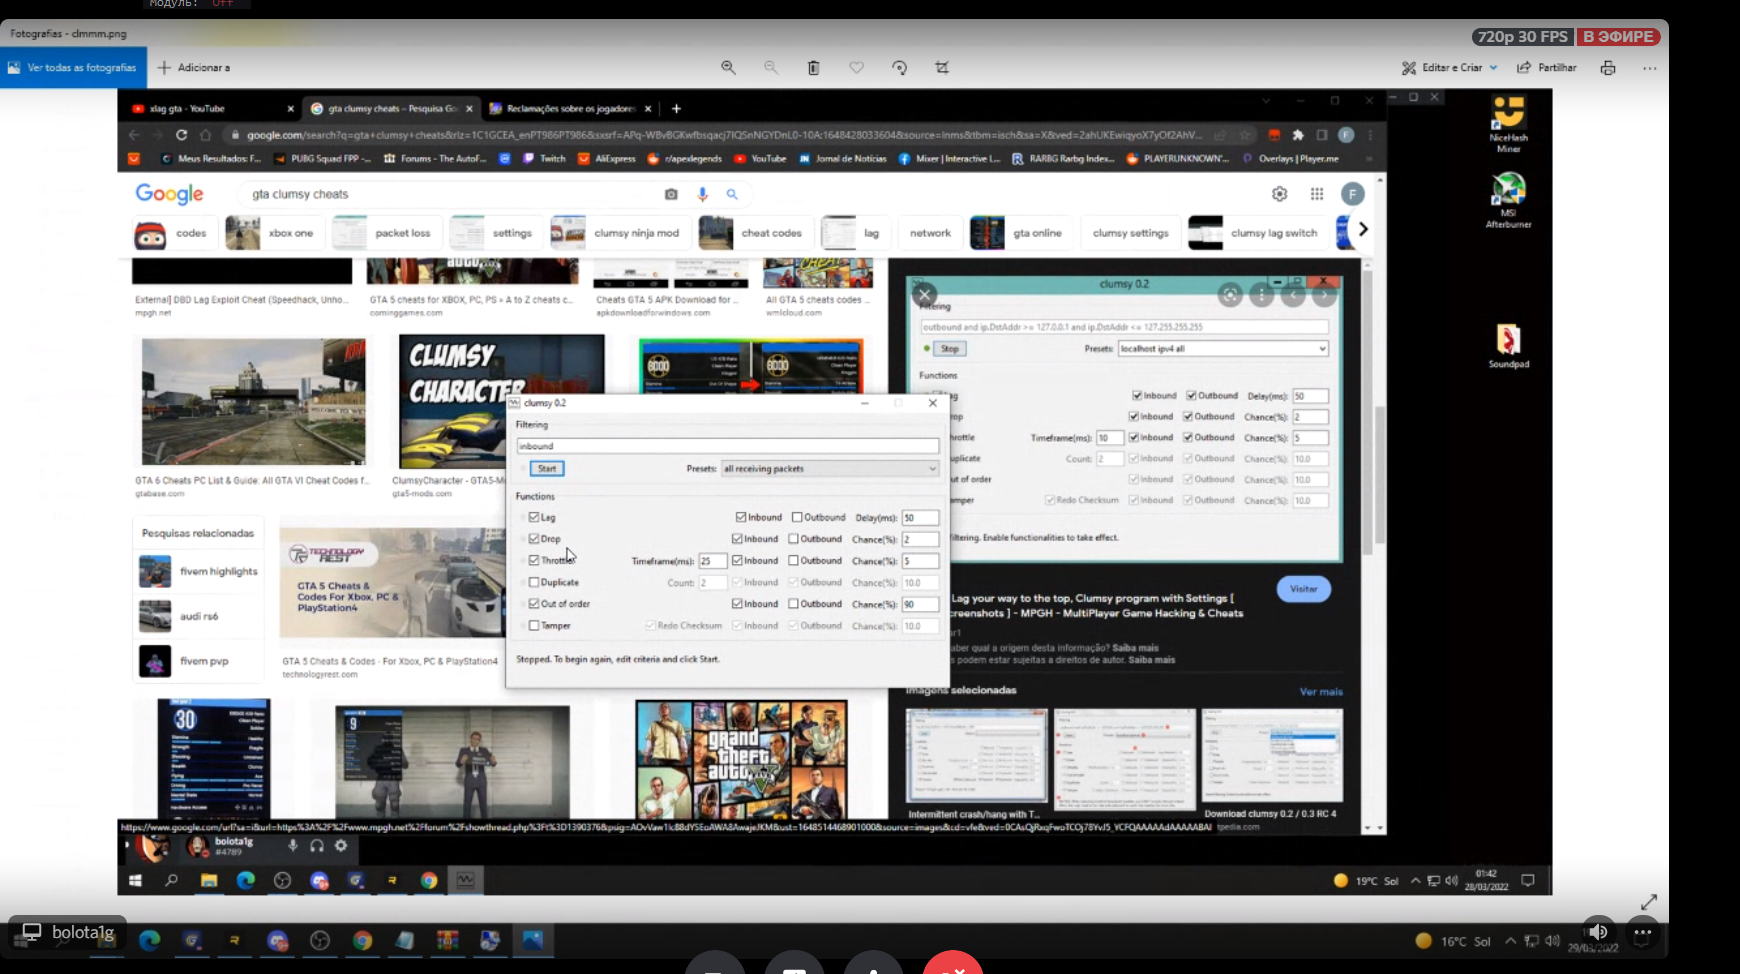Viewport: 1740px width, 974px height.
Task: Click the Partilhar share button
Action: (x=1547, y=68)
